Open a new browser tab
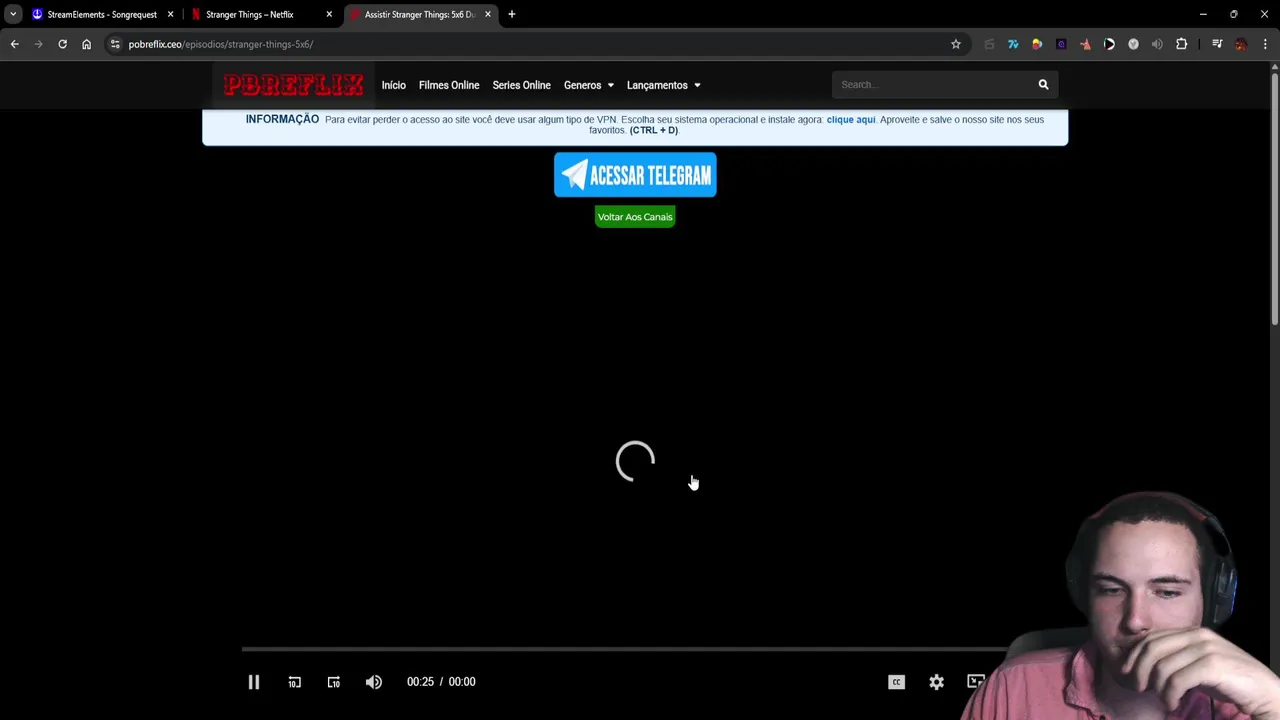This screenshot has height=720, width=1280. (x=511, y=14)
